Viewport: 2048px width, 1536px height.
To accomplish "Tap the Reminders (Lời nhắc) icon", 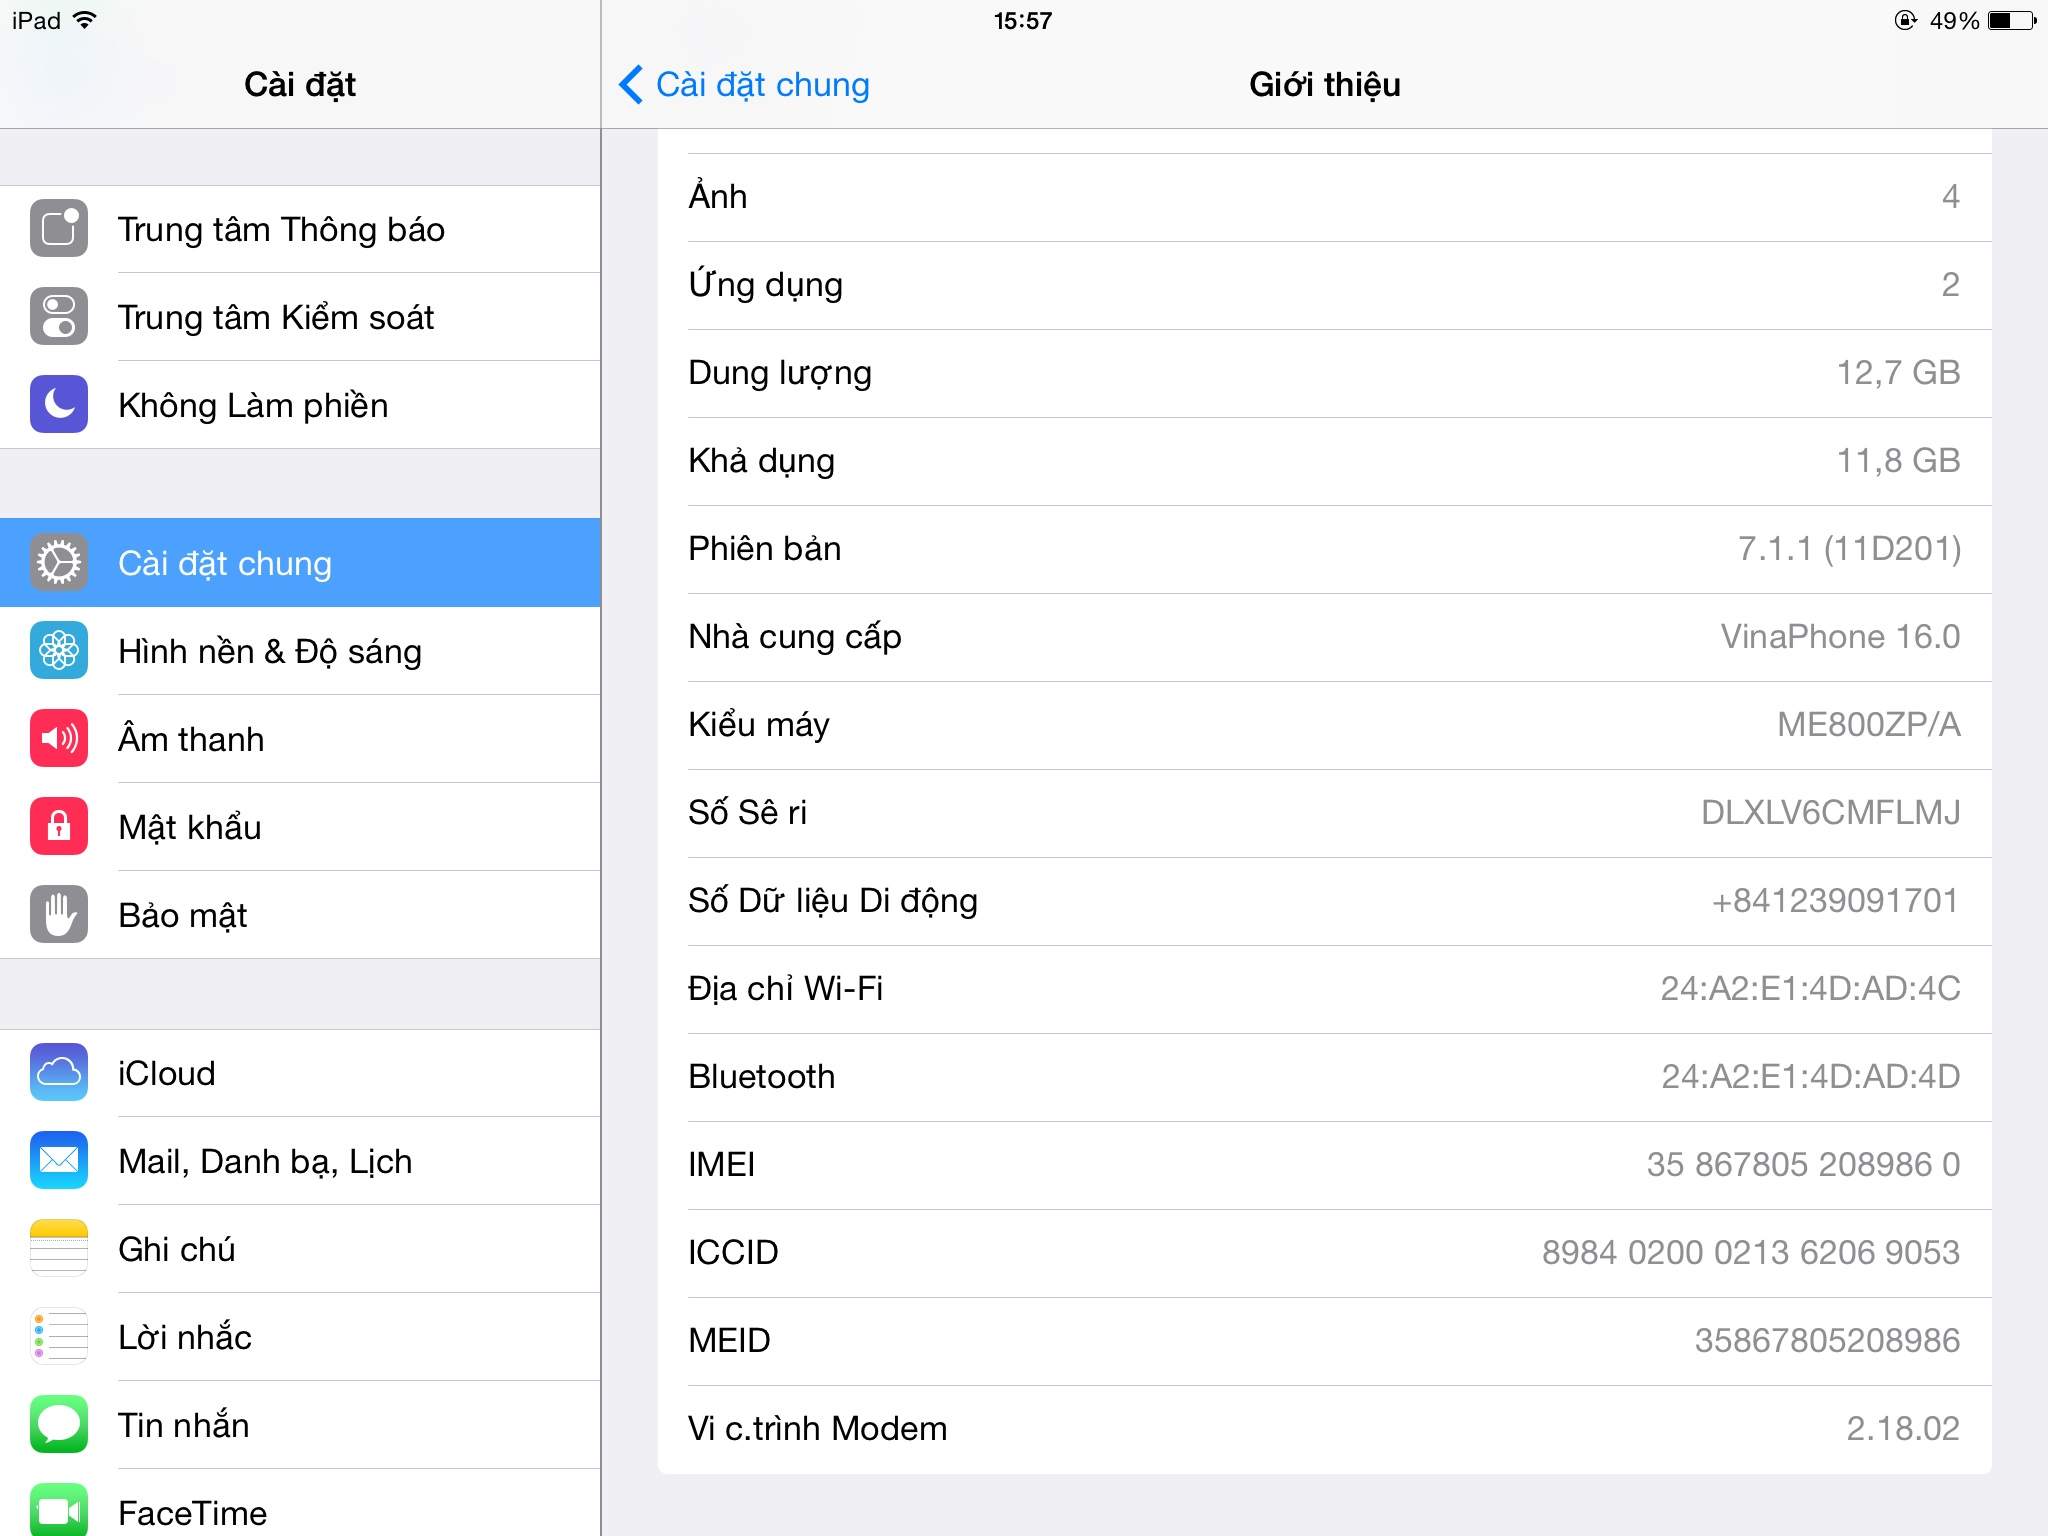I will [59, 1337].
